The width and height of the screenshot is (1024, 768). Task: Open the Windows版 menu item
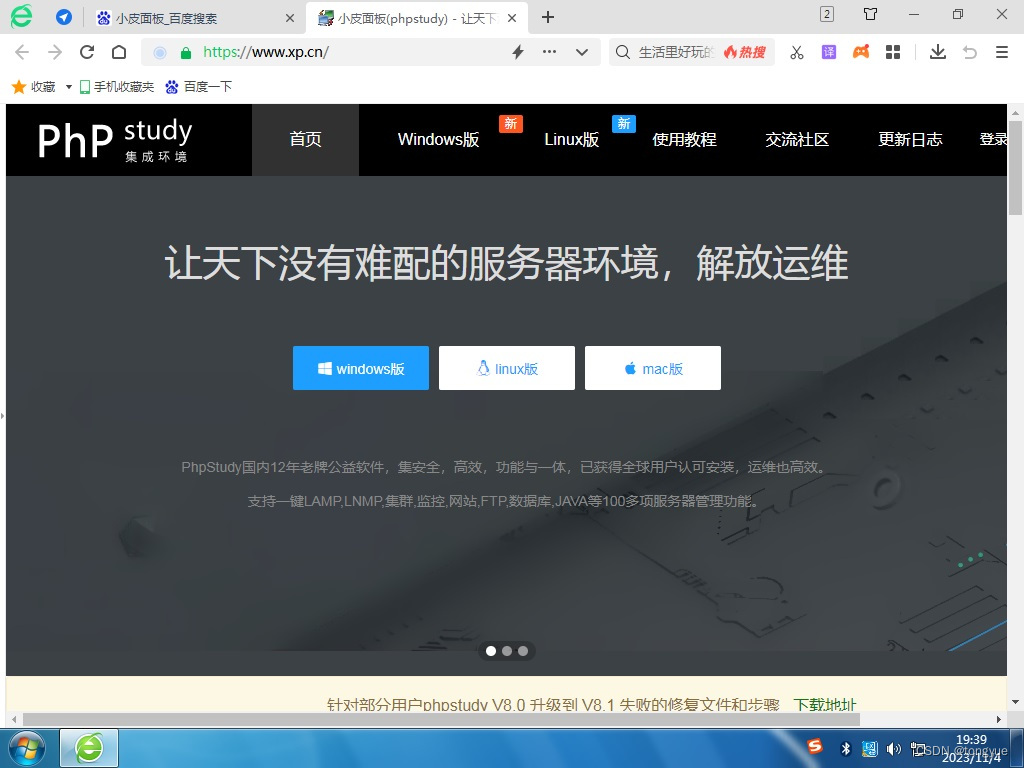click(x=438, y=140)
